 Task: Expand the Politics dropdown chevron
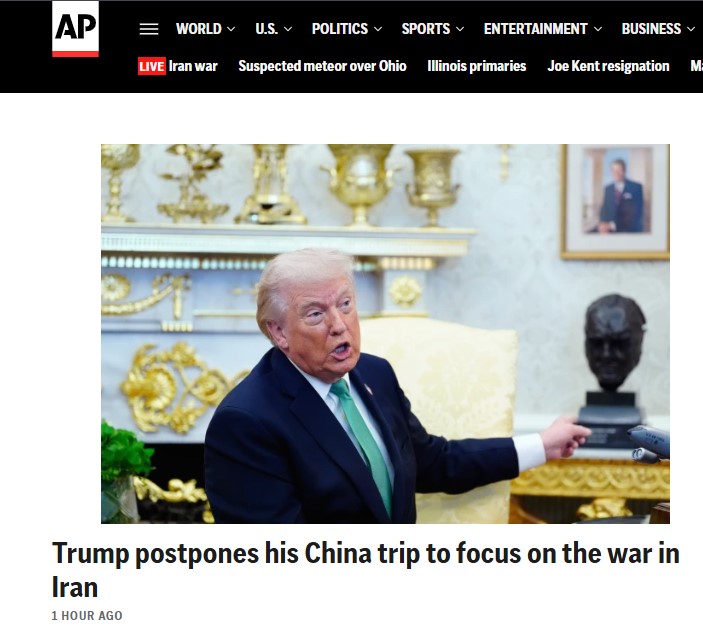[x=378, y=29]
